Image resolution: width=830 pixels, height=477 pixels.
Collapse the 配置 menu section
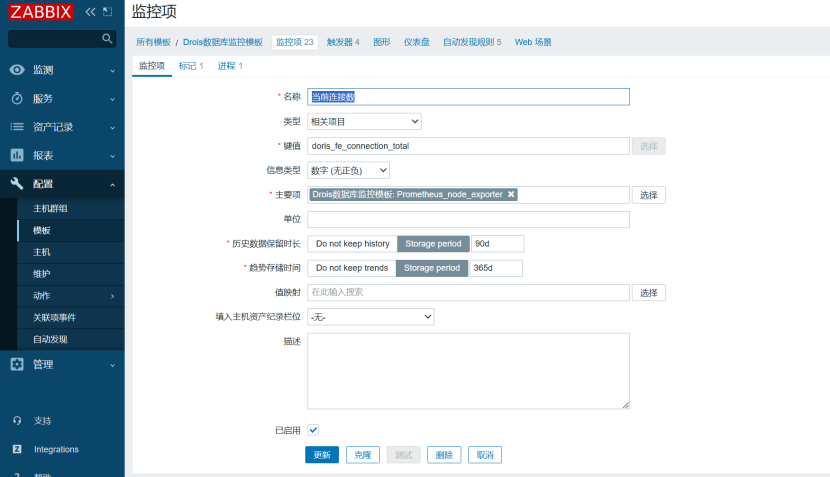(x=112, y=185)
